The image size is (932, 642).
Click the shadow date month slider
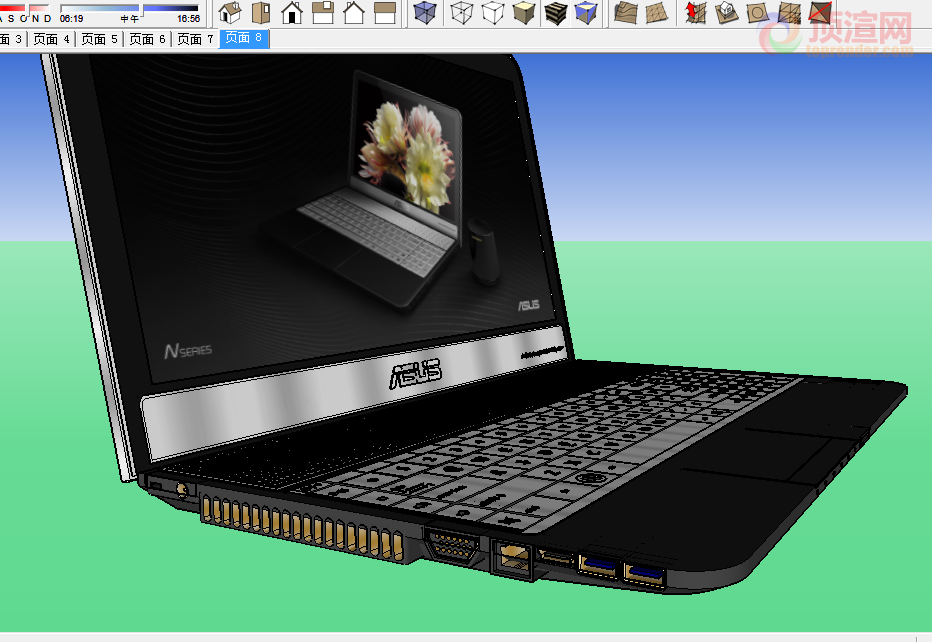[x=26, y=8]
